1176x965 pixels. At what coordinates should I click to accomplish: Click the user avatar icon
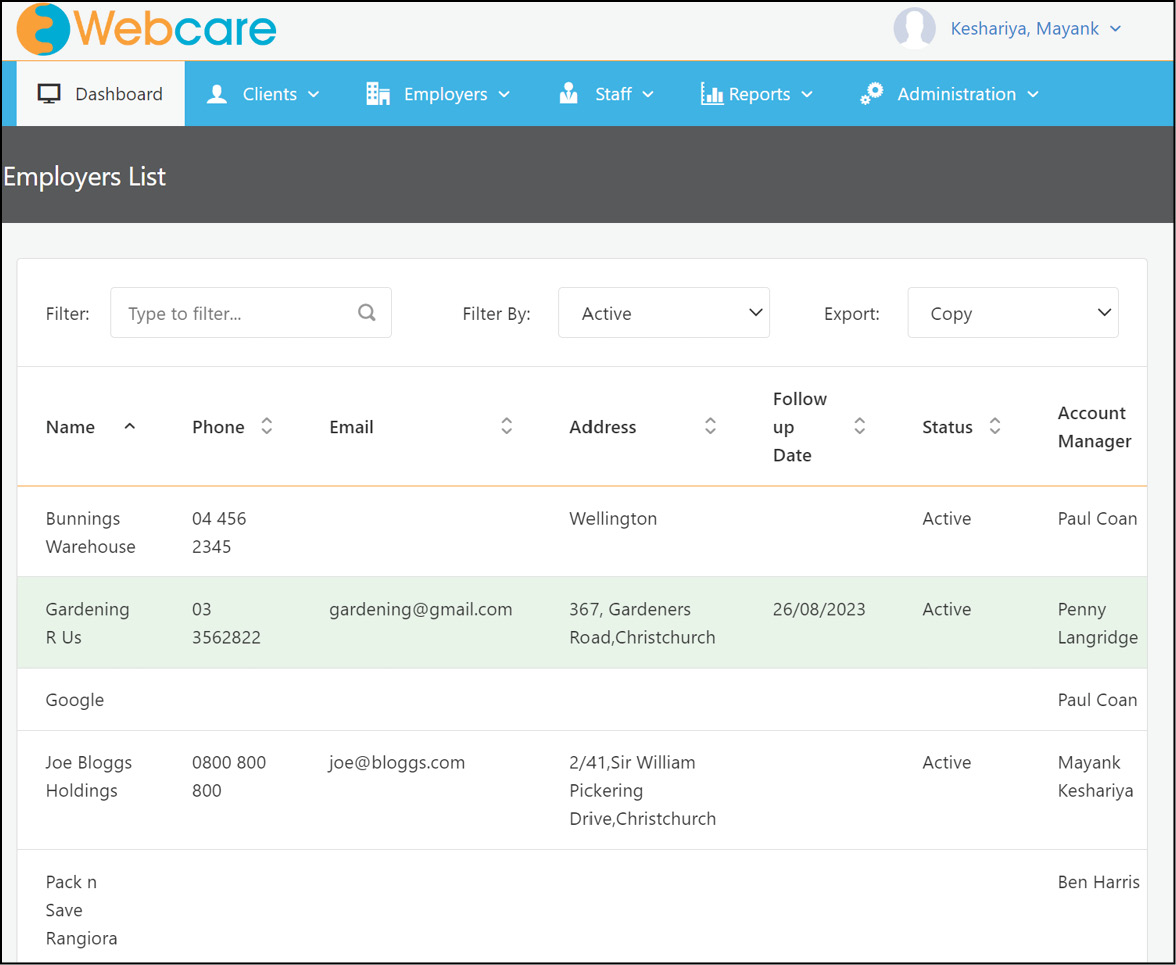(914, 28)
